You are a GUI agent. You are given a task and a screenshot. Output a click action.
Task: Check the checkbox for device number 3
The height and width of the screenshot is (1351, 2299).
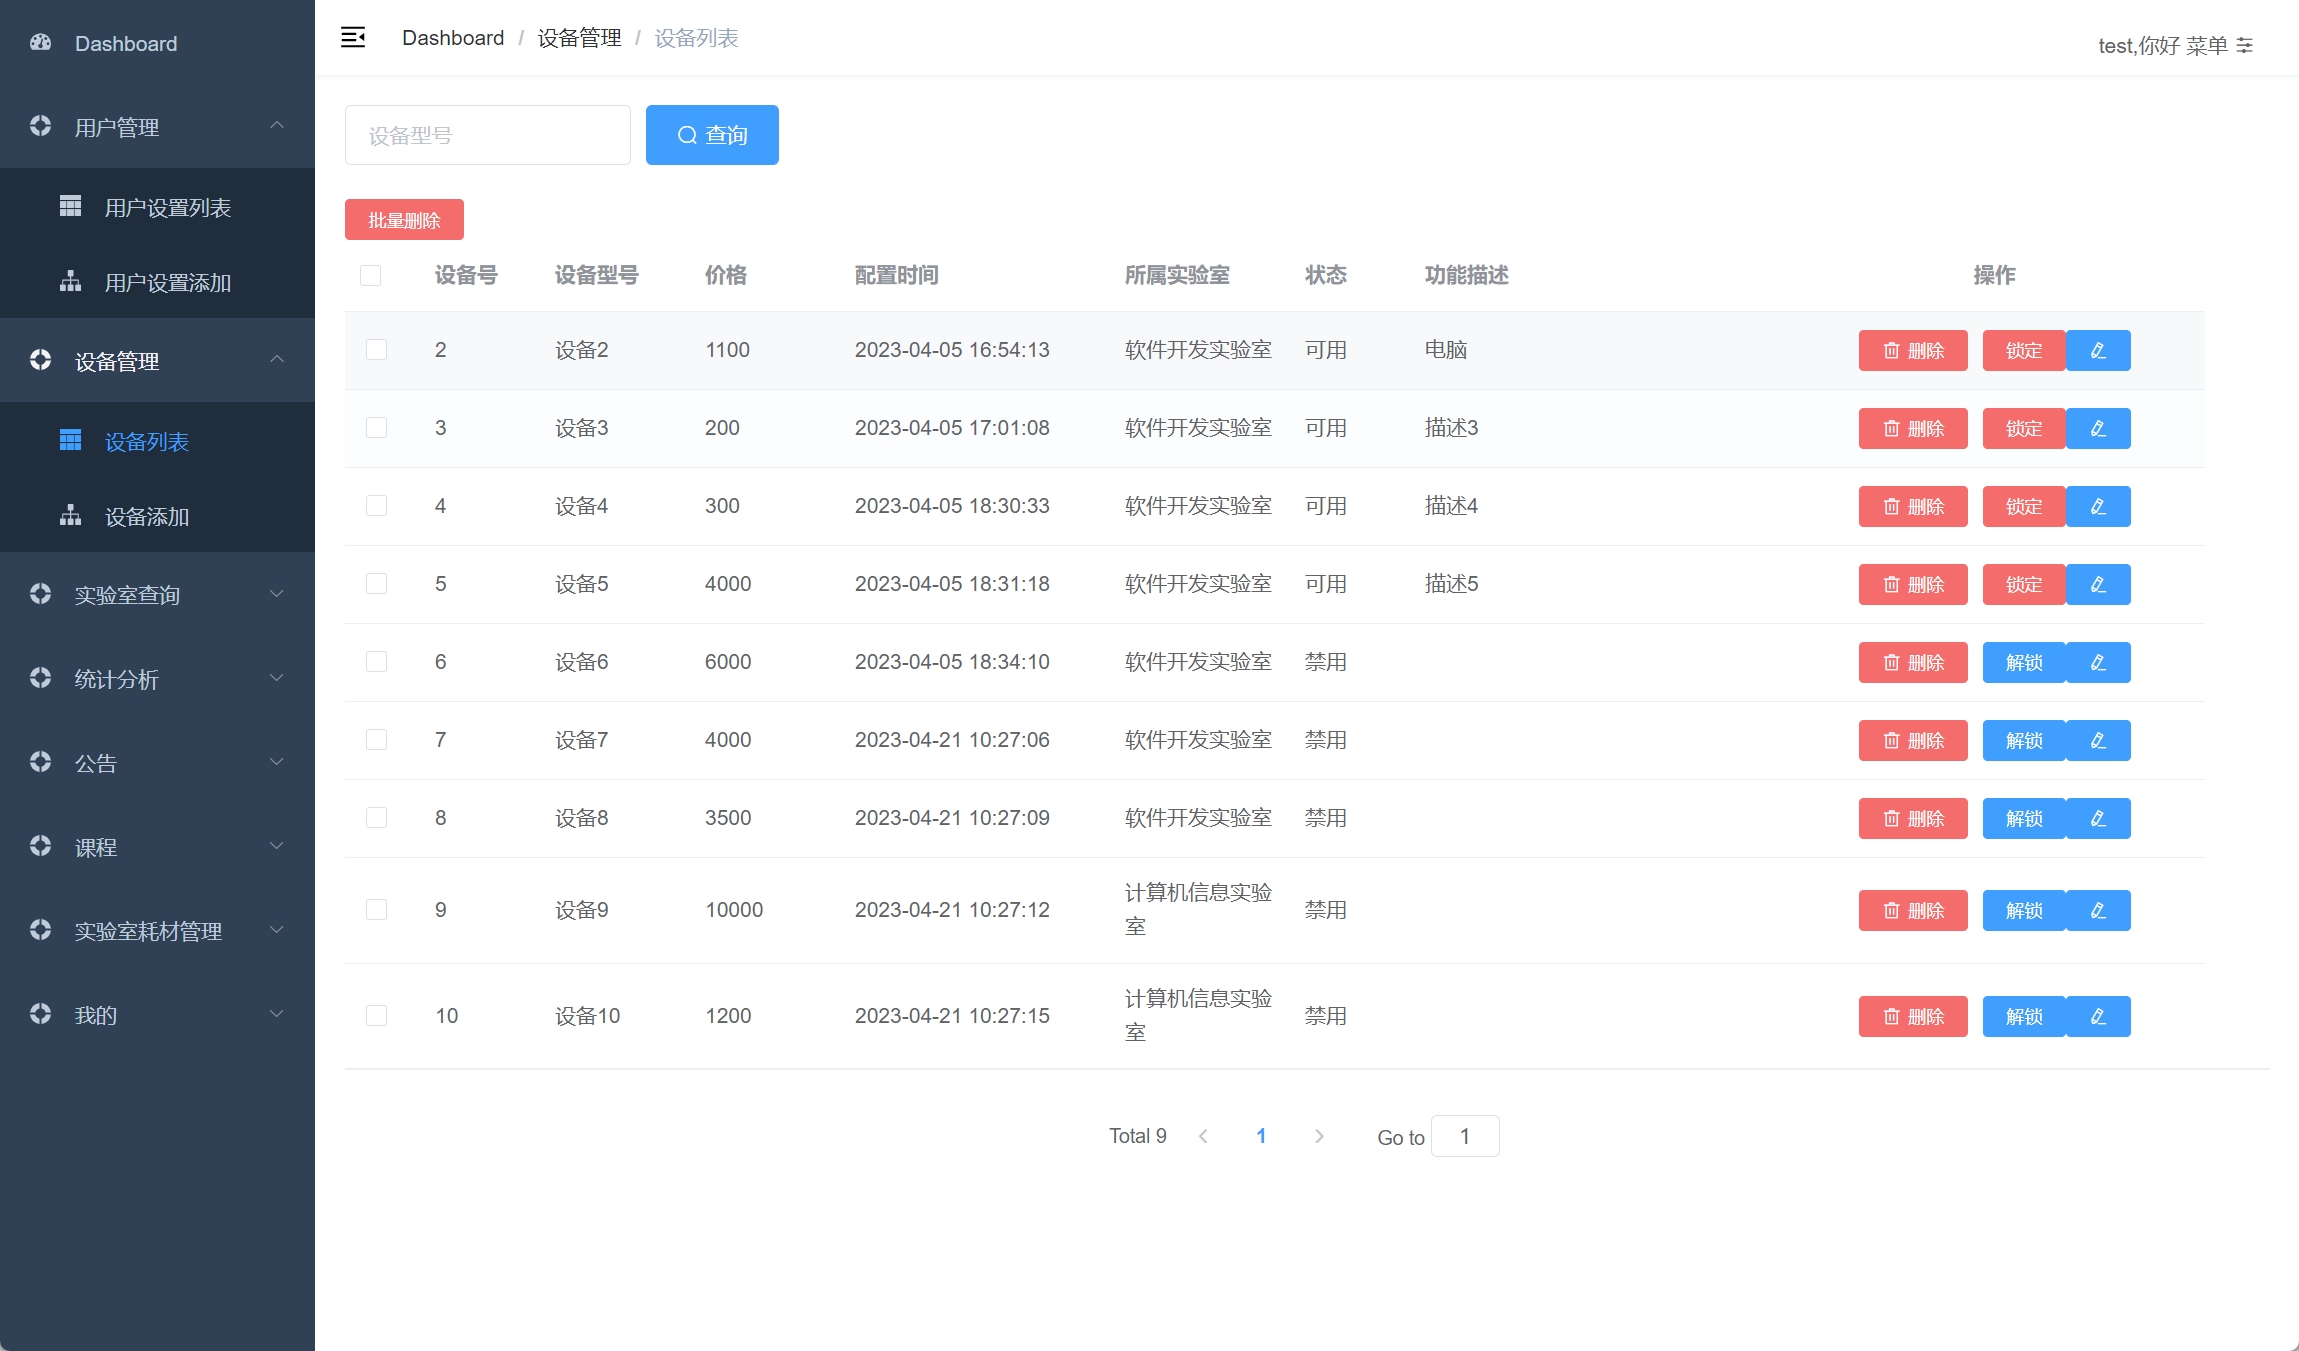(377, 428)
